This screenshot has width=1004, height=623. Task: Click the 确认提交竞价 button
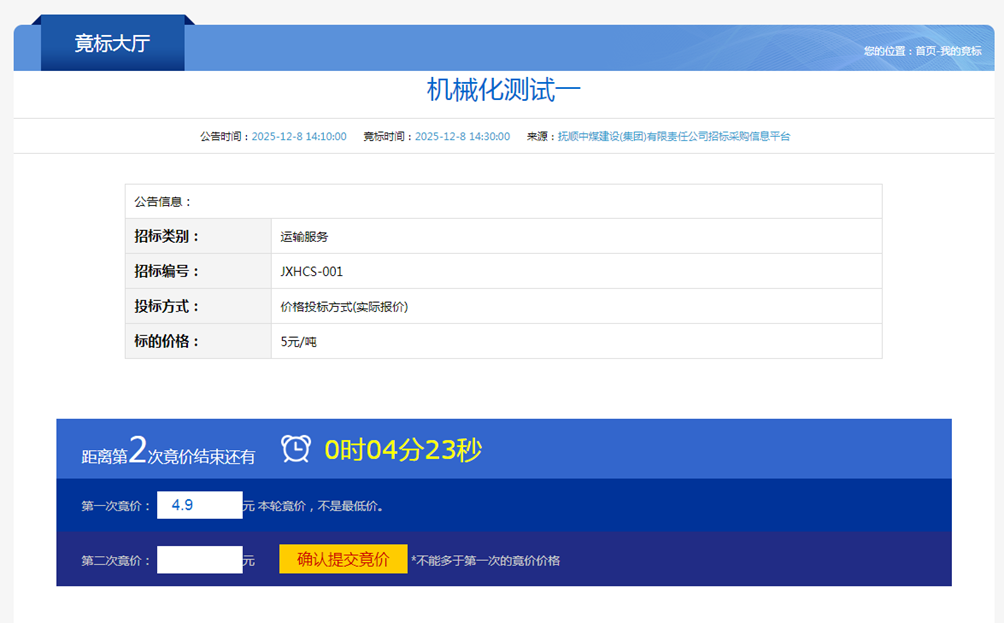click(x=343, y=559)
